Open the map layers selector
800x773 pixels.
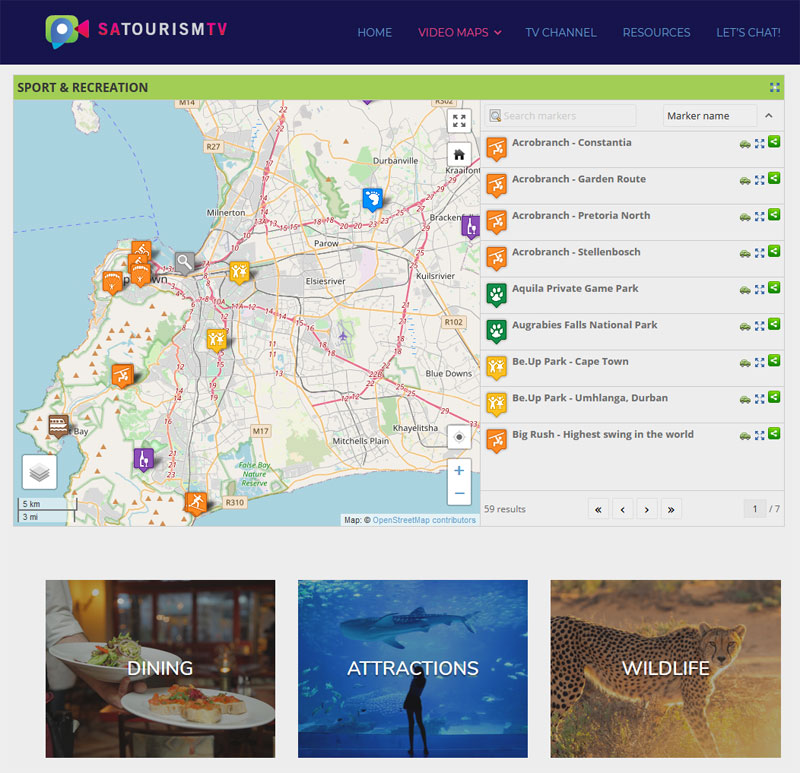pos(39,472)
